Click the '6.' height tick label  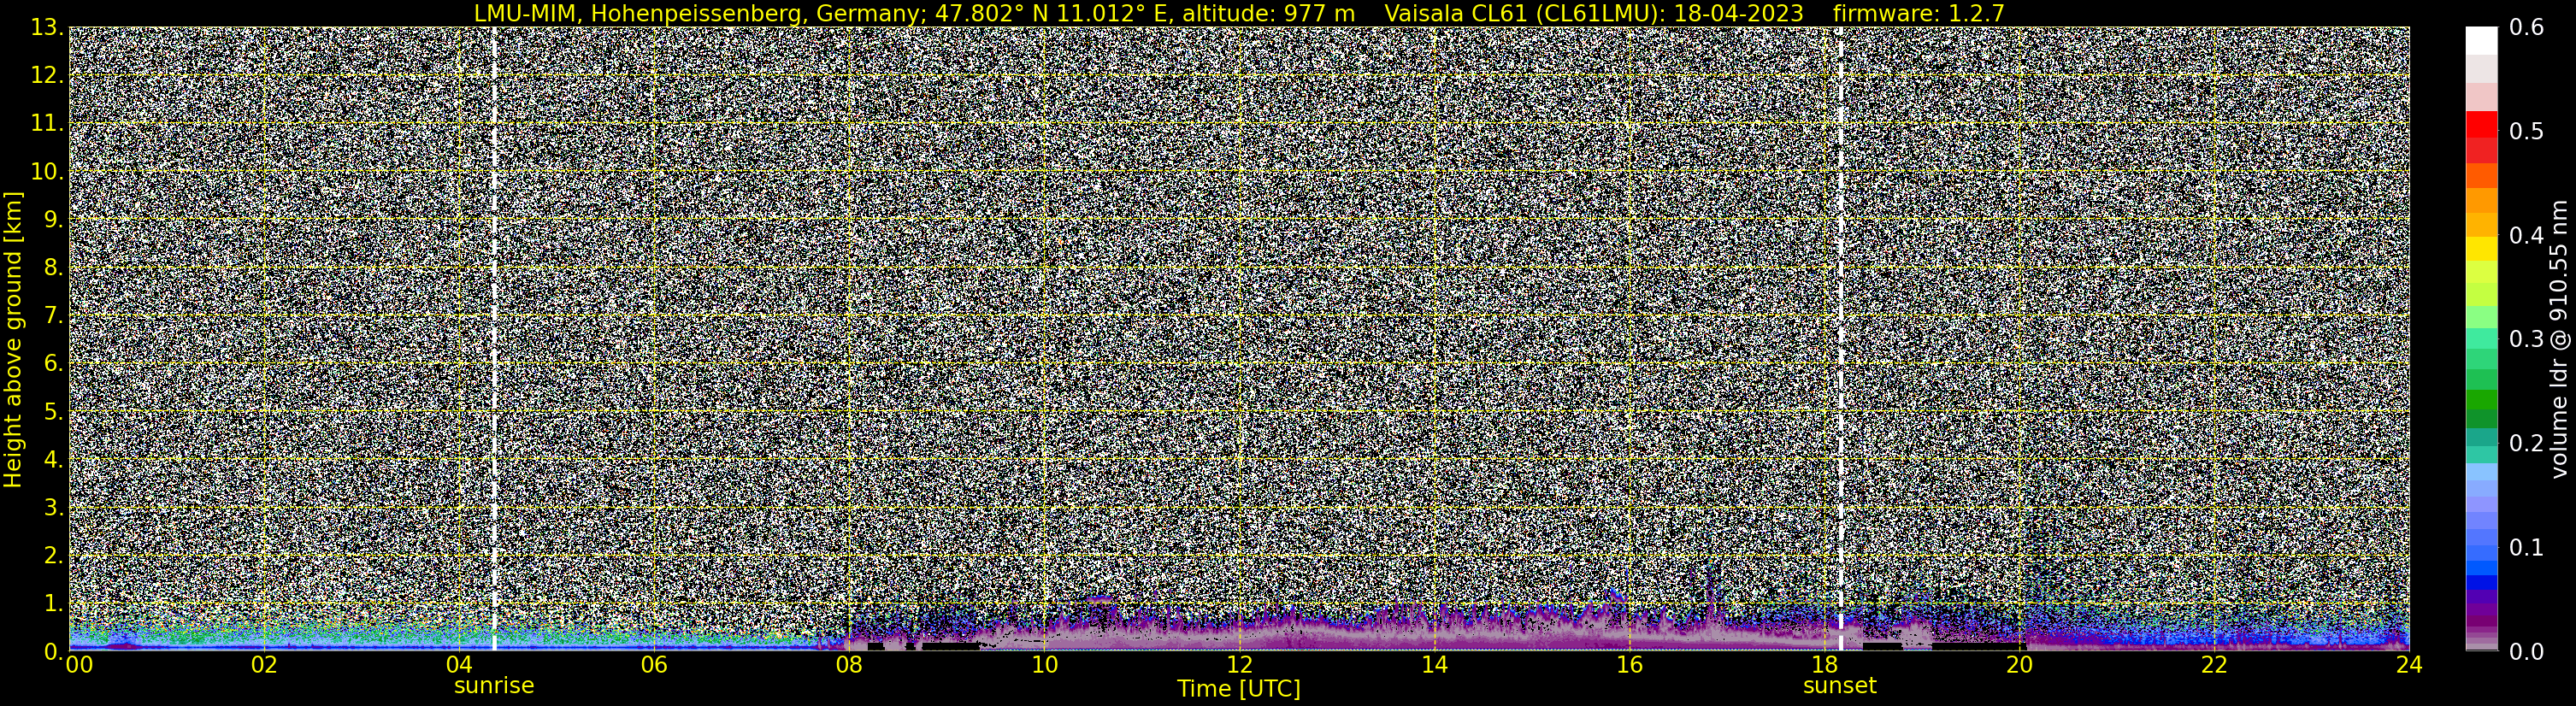[54, 364]
